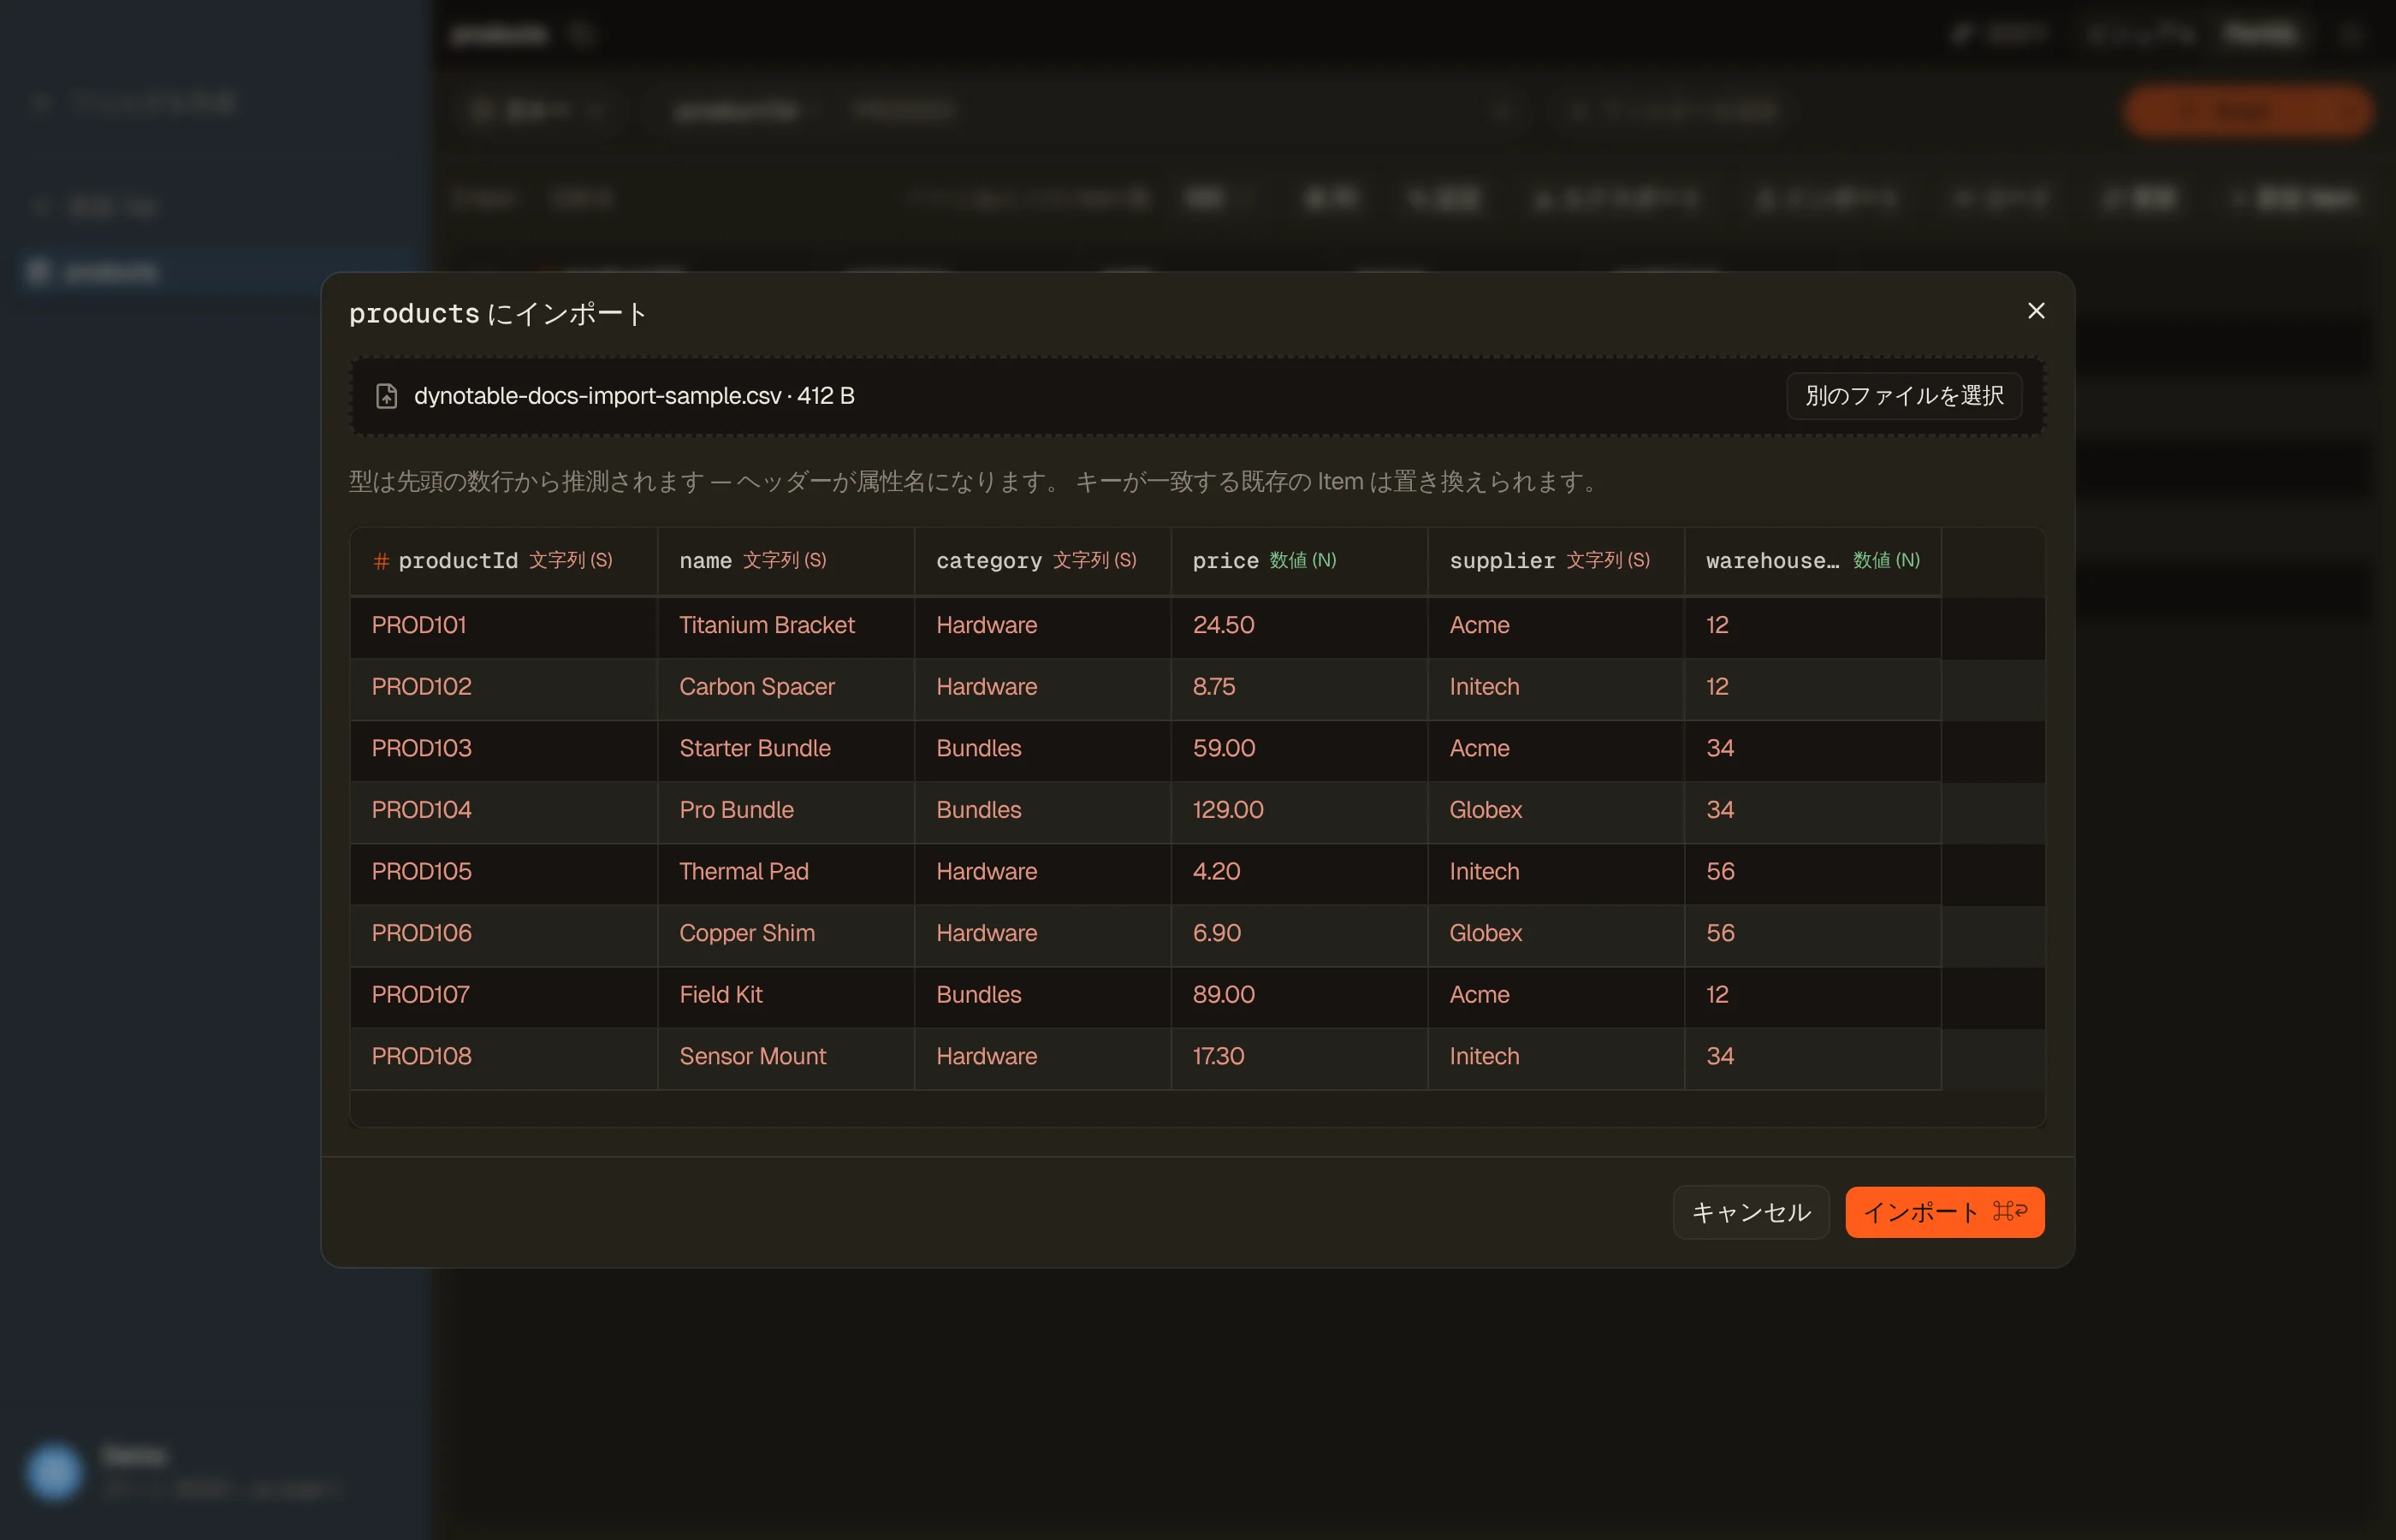This screenshot has height=1540, width=2396.
Task: Click the PROD104 cell
Action: (504, 811)
